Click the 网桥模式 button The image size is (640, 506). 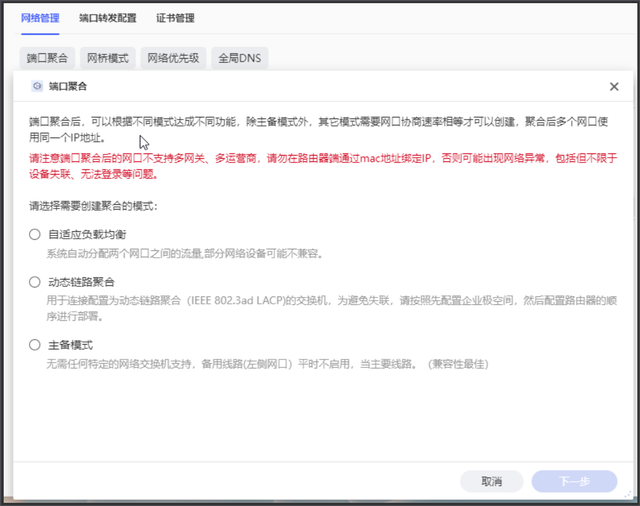click(108, 58)
